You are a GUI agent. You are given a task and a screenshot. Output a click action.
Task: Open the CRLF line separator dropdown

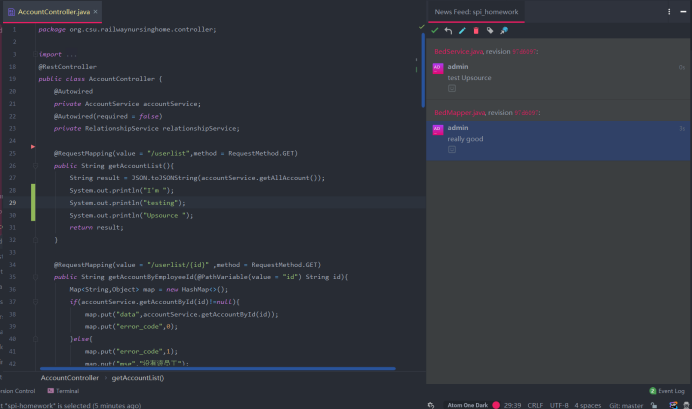coord(535,405)
